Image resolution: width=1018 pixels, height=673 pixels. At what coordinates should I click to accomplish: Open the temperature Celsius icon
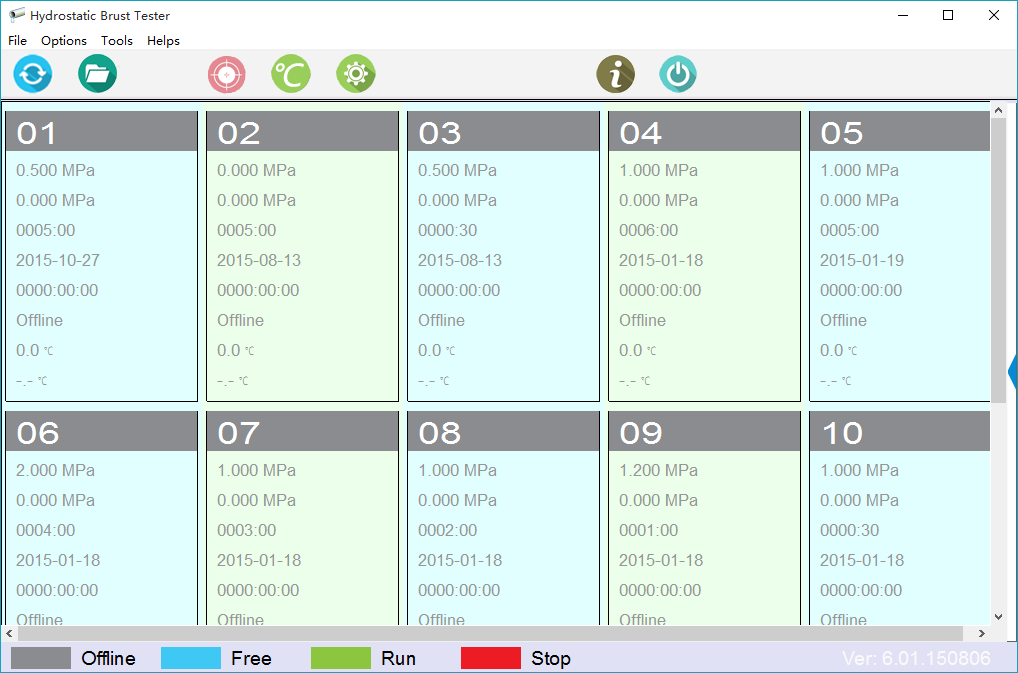(291, 75)
